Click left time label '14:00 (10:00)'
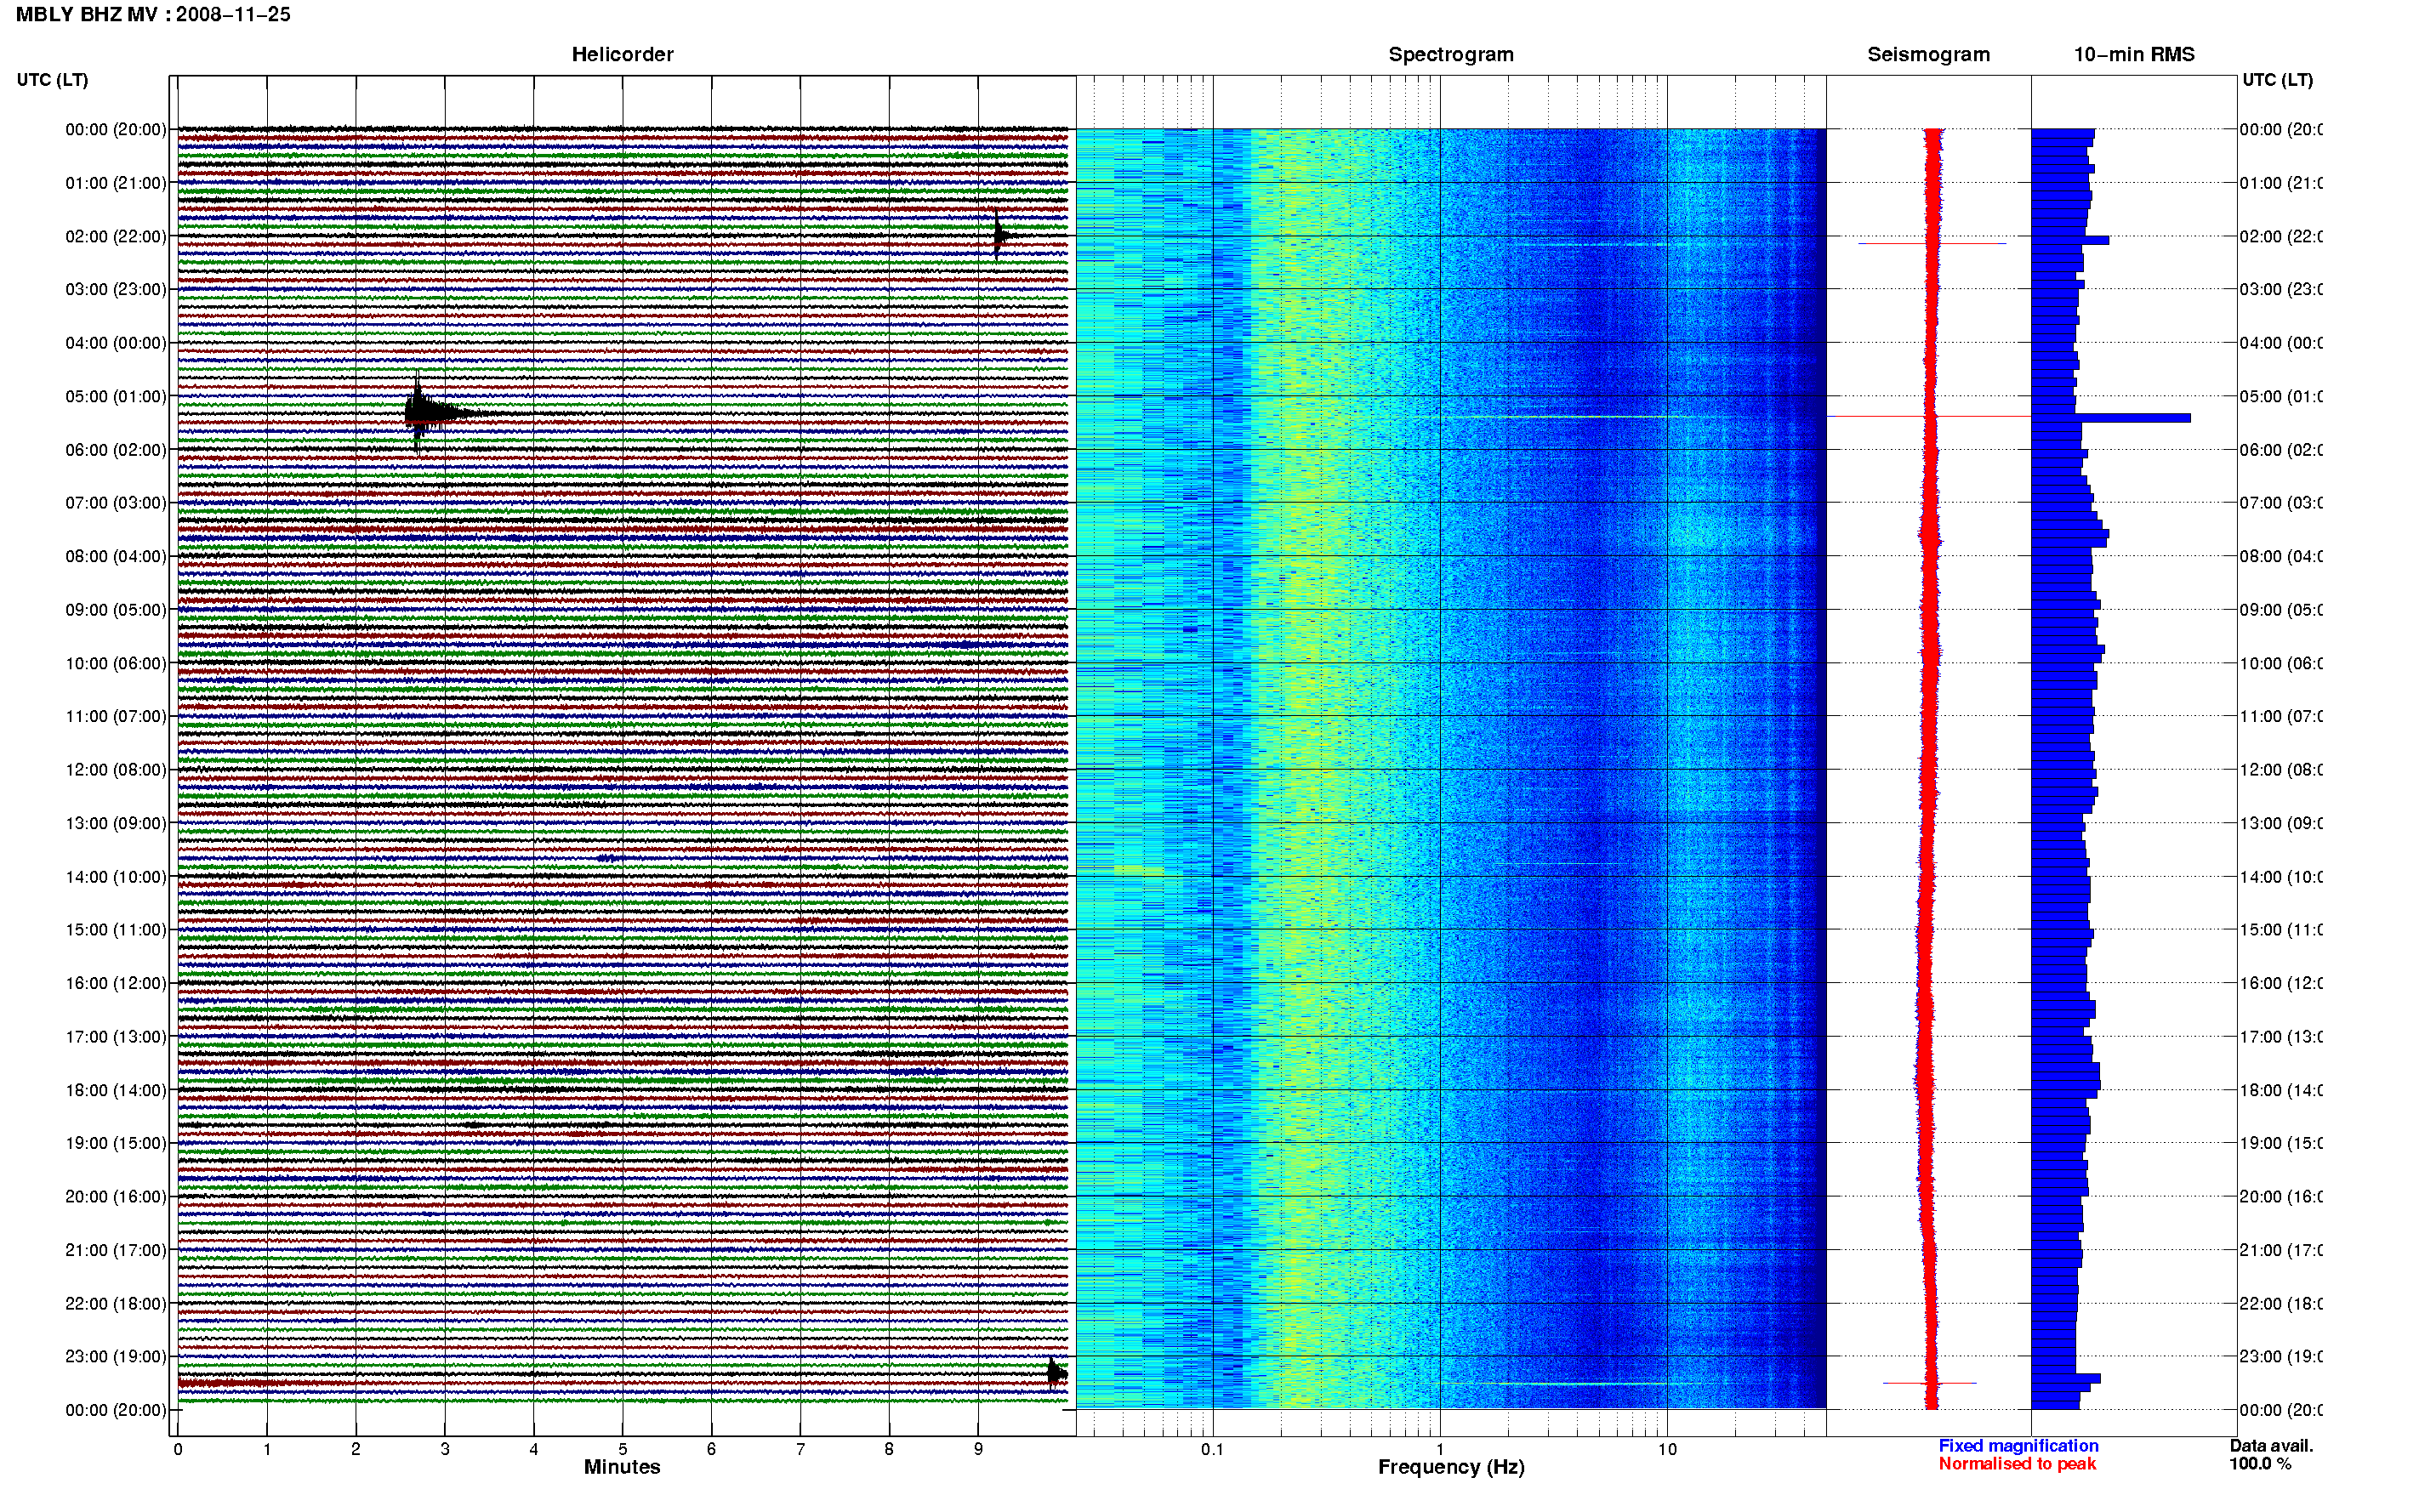The height and width of the screenshot is (1512, 2419). pos(116,877)
